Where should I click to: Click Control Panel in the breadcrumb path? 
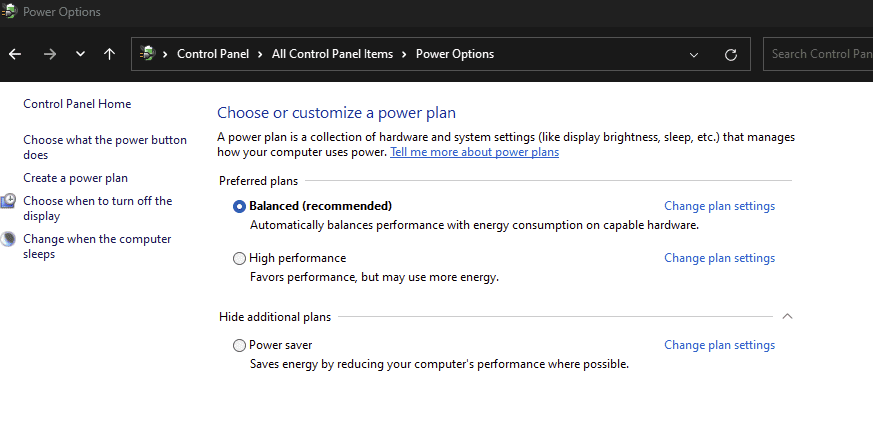click(213, 54)
